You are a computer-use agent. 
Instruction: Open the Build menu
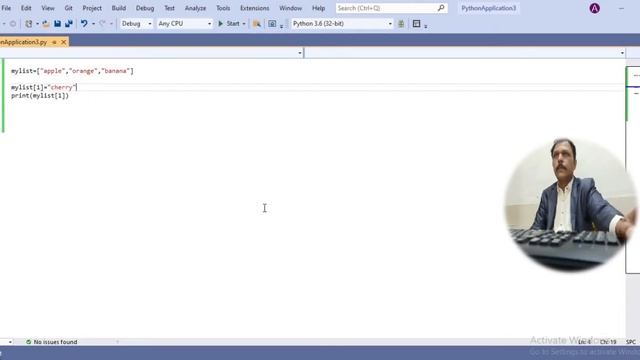119,8
